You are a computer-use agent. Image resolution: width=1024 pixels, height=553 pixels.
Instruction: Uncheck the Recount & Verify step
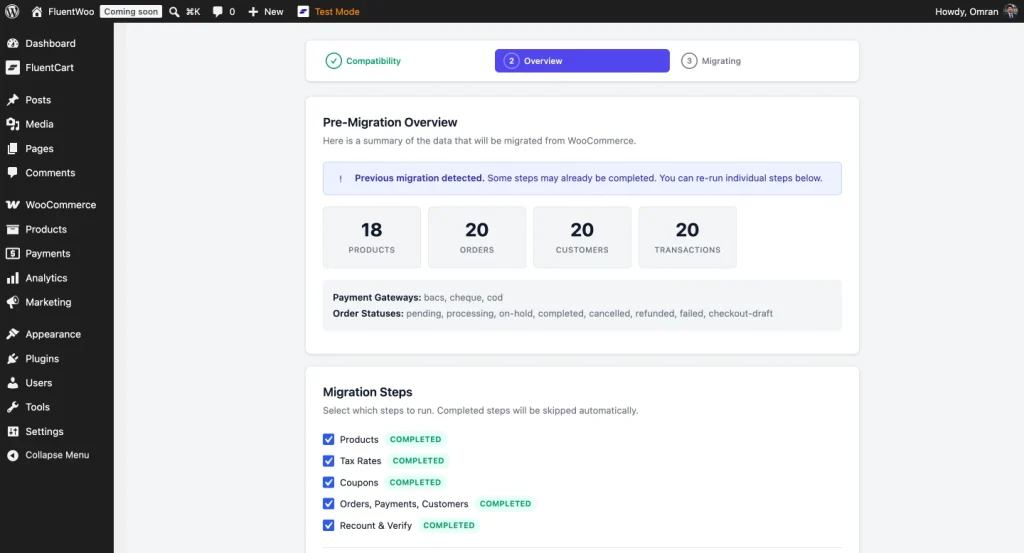328,526
